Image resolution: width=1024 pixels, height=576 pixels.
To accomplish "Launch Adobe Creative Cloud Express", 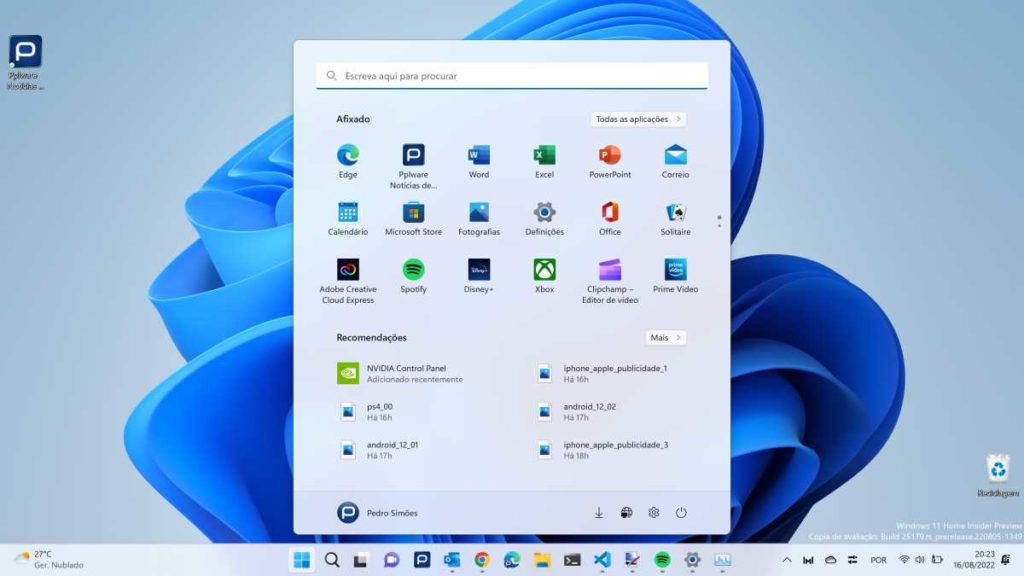I will click(x=347, y=281).
